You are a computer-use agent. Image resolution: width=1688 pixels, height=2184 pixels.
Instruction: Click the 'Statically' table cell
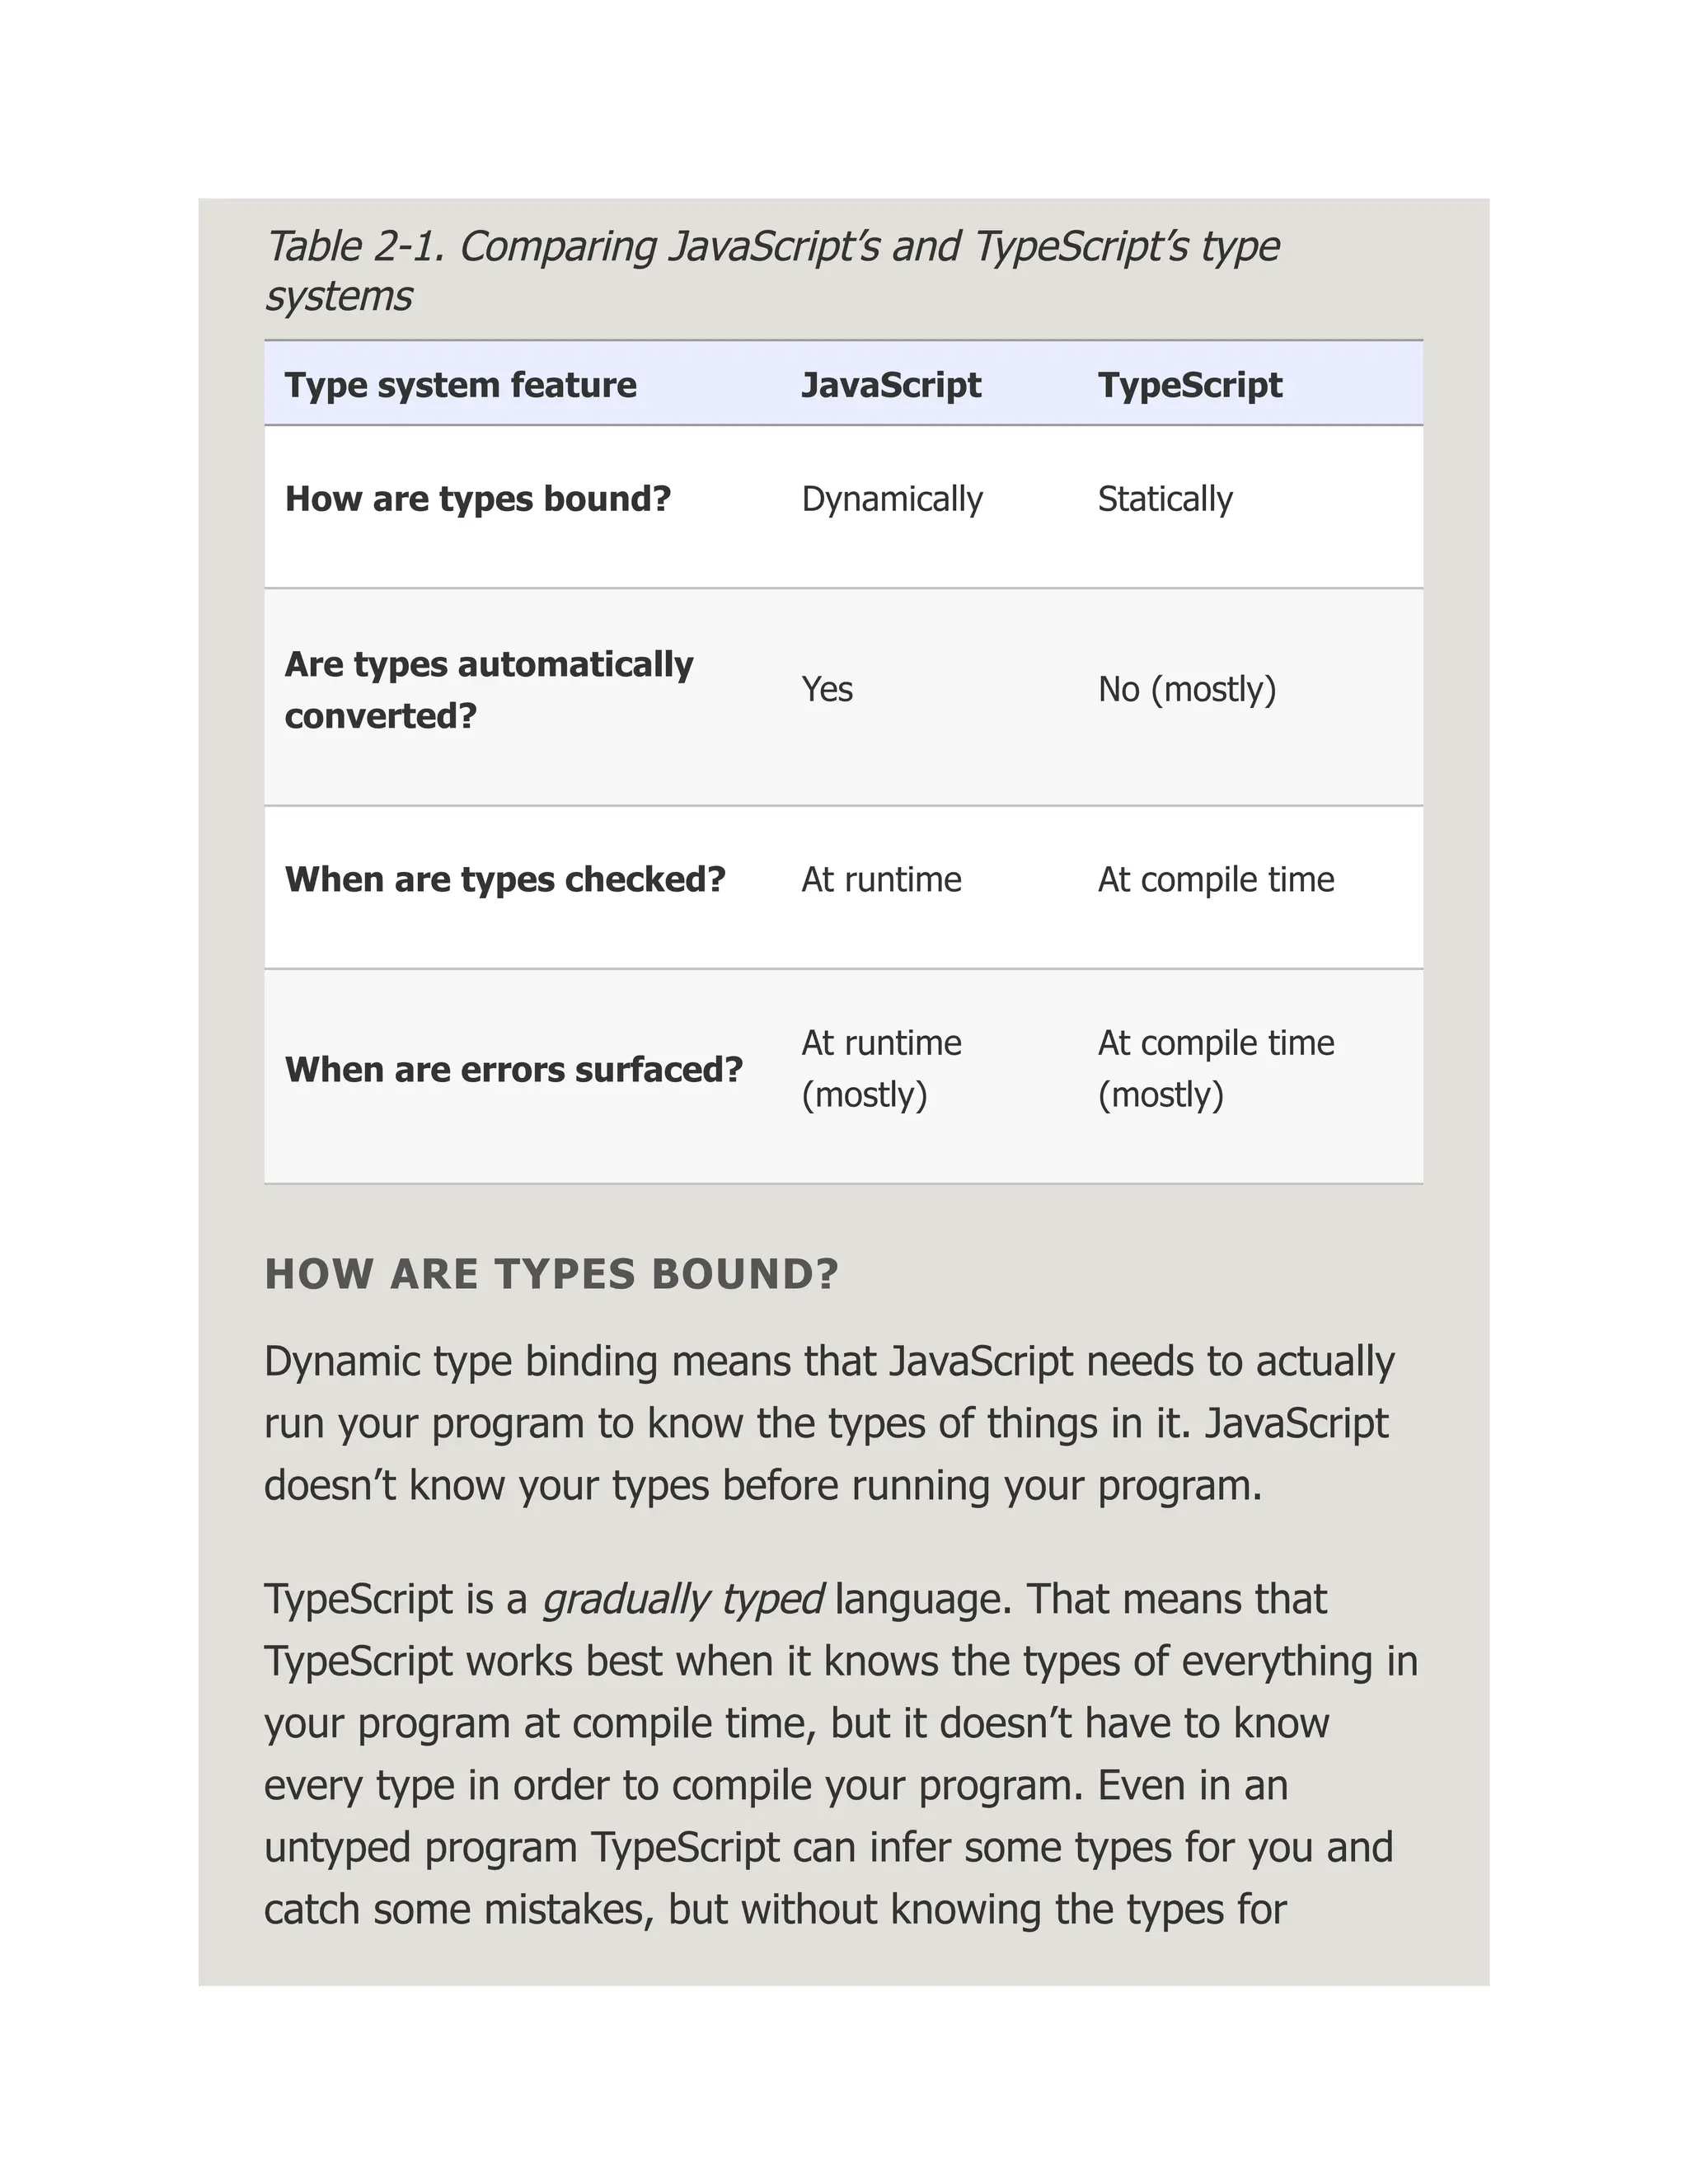click(1164, 499)
